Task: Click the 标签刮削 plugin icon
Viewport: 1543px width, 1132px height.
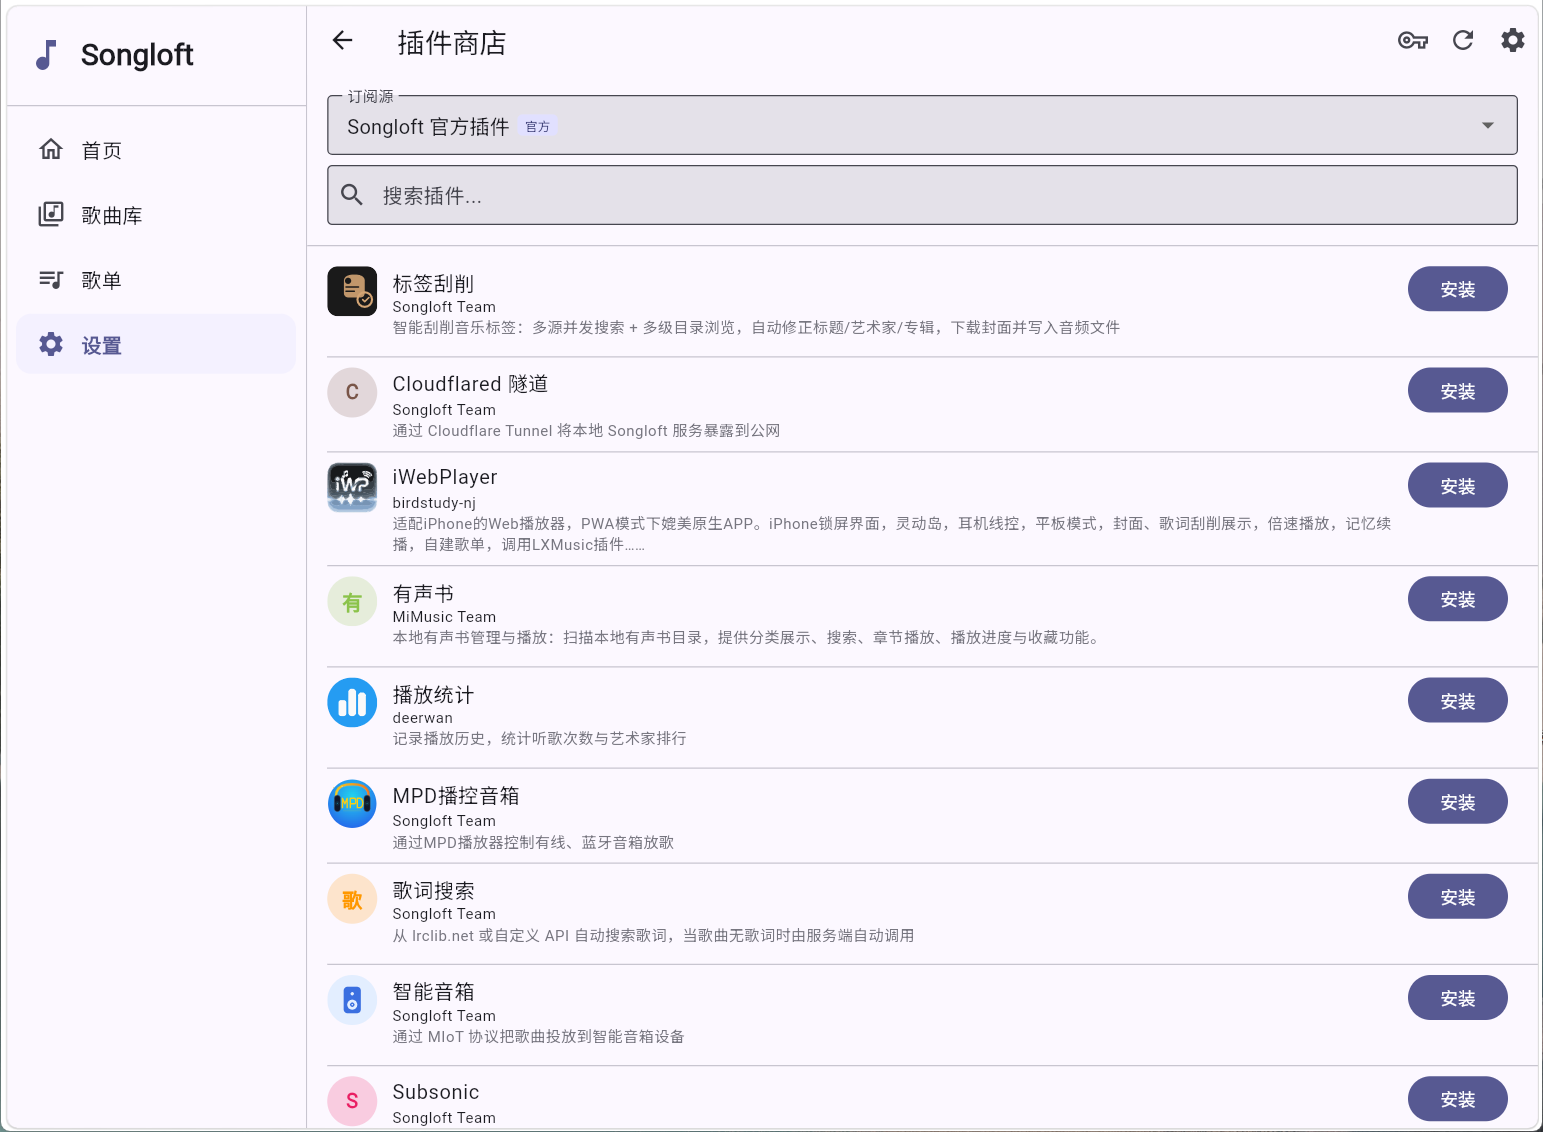Action: click(x=352, y=291)
